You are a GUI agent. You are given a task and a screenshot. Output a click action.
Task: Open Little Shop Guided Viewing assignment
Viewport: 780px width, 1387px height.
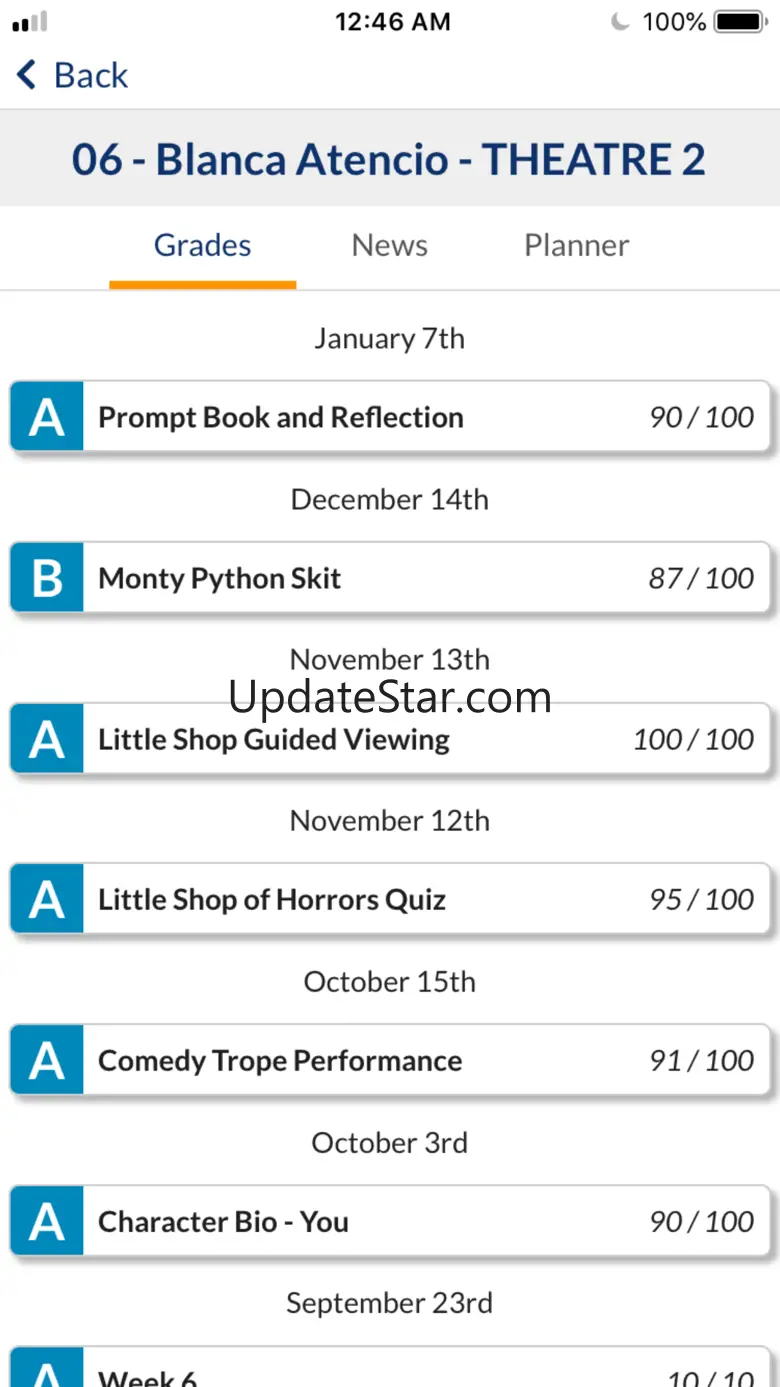click(274, 740)
